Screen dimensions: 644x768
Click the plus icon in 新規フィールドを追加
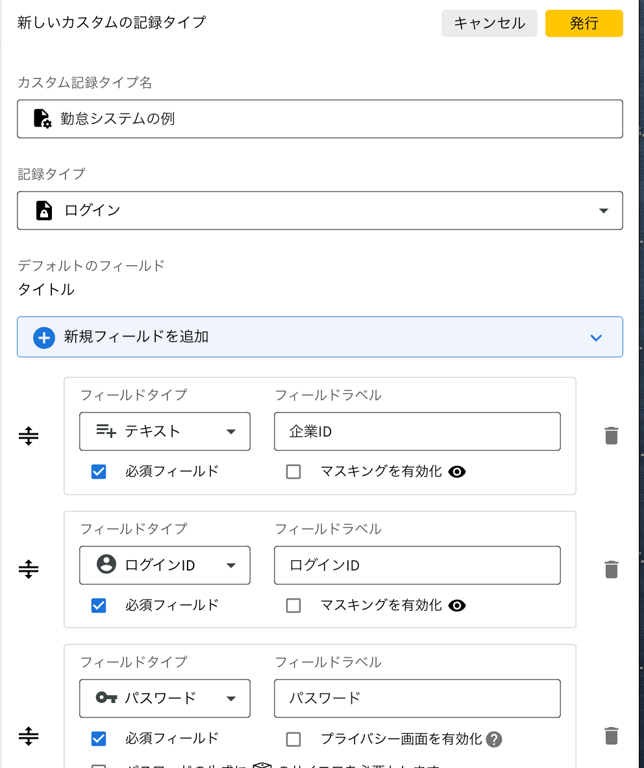click(44, 337)
